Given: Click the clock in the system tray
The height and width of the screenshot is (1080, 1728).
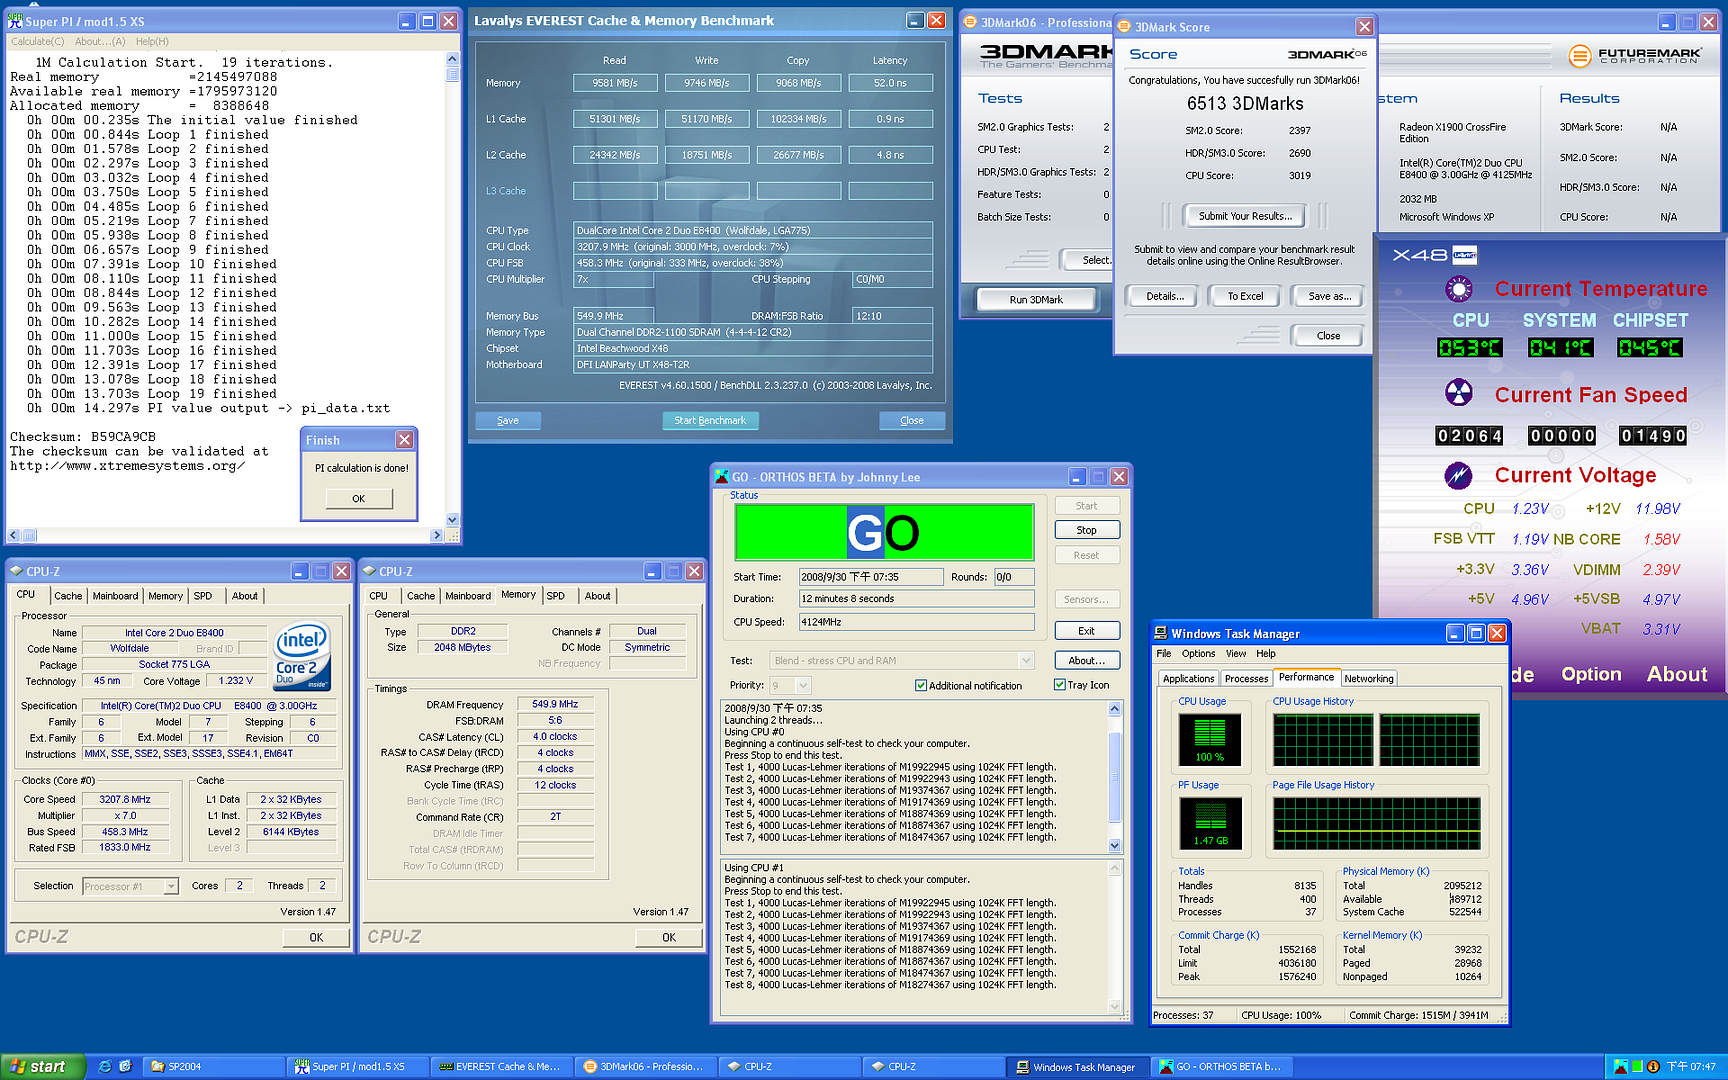Looking at the screenshot, I should point(1691,1067).
